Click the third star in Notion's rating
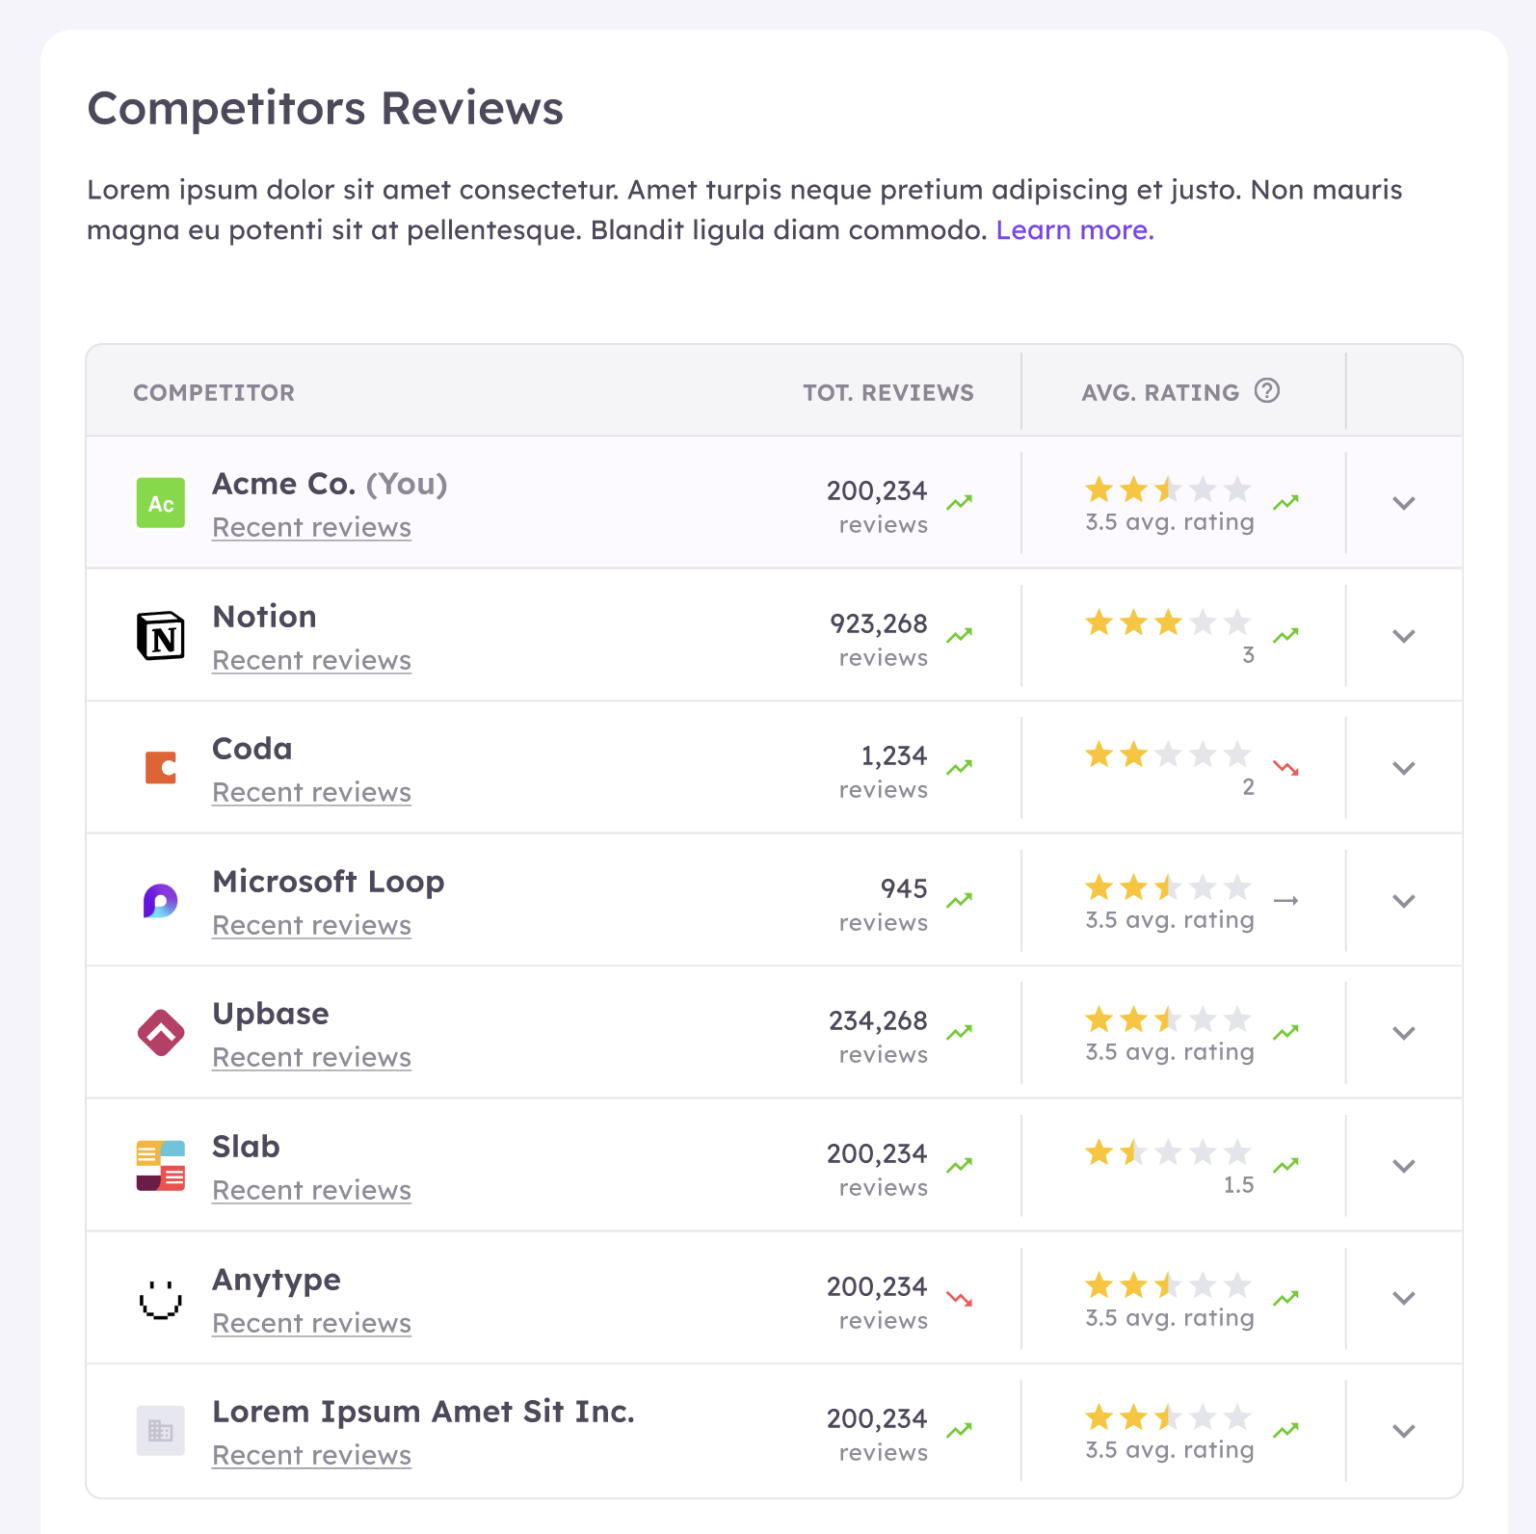The height and width of the screenshot is (1534, 1536). point(1168,622)
